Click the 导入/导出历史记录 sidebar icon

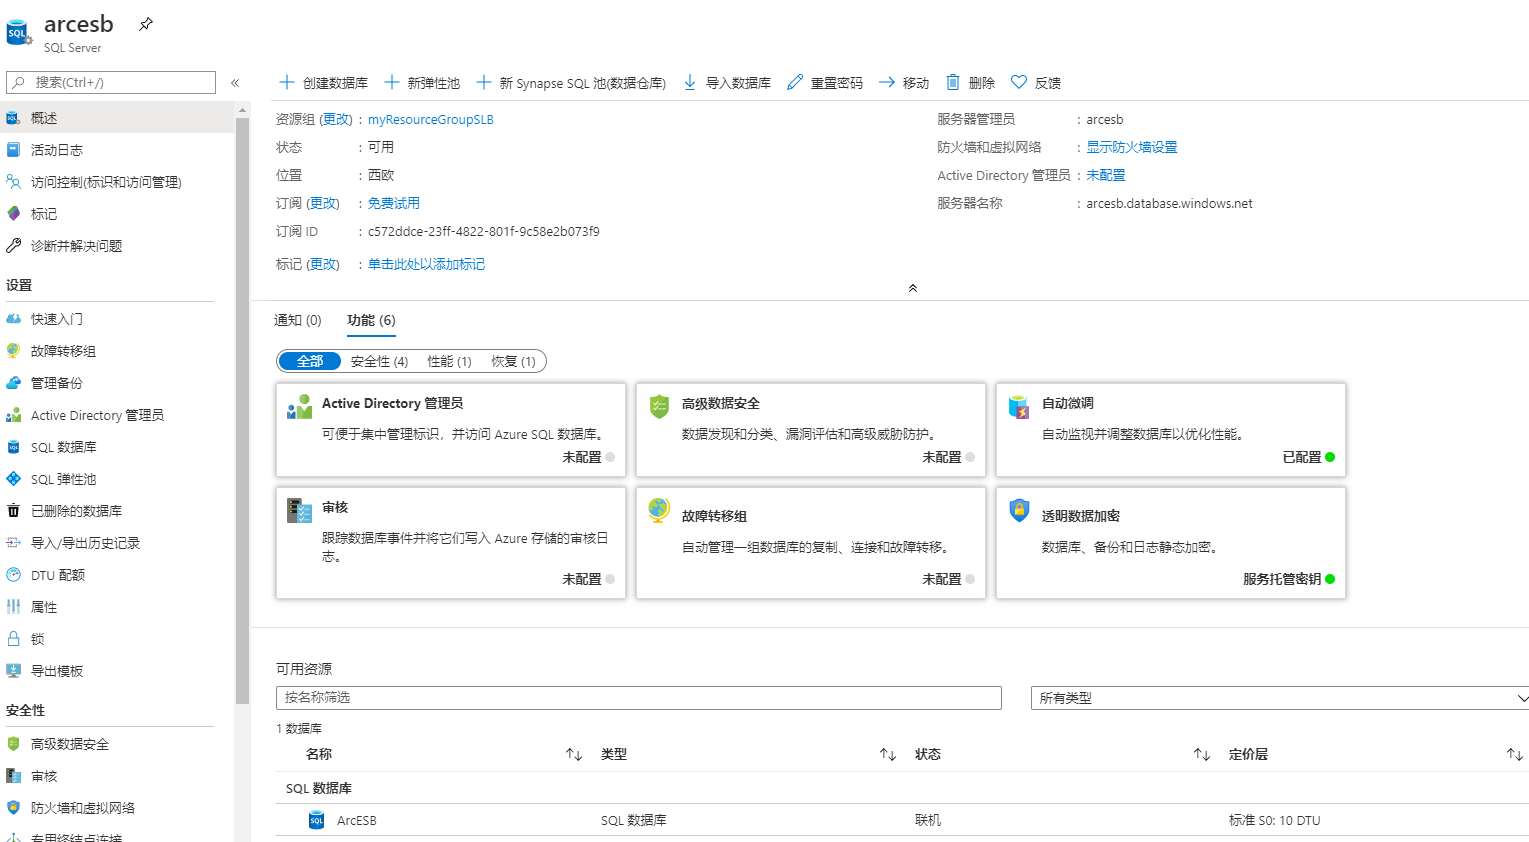13,543
